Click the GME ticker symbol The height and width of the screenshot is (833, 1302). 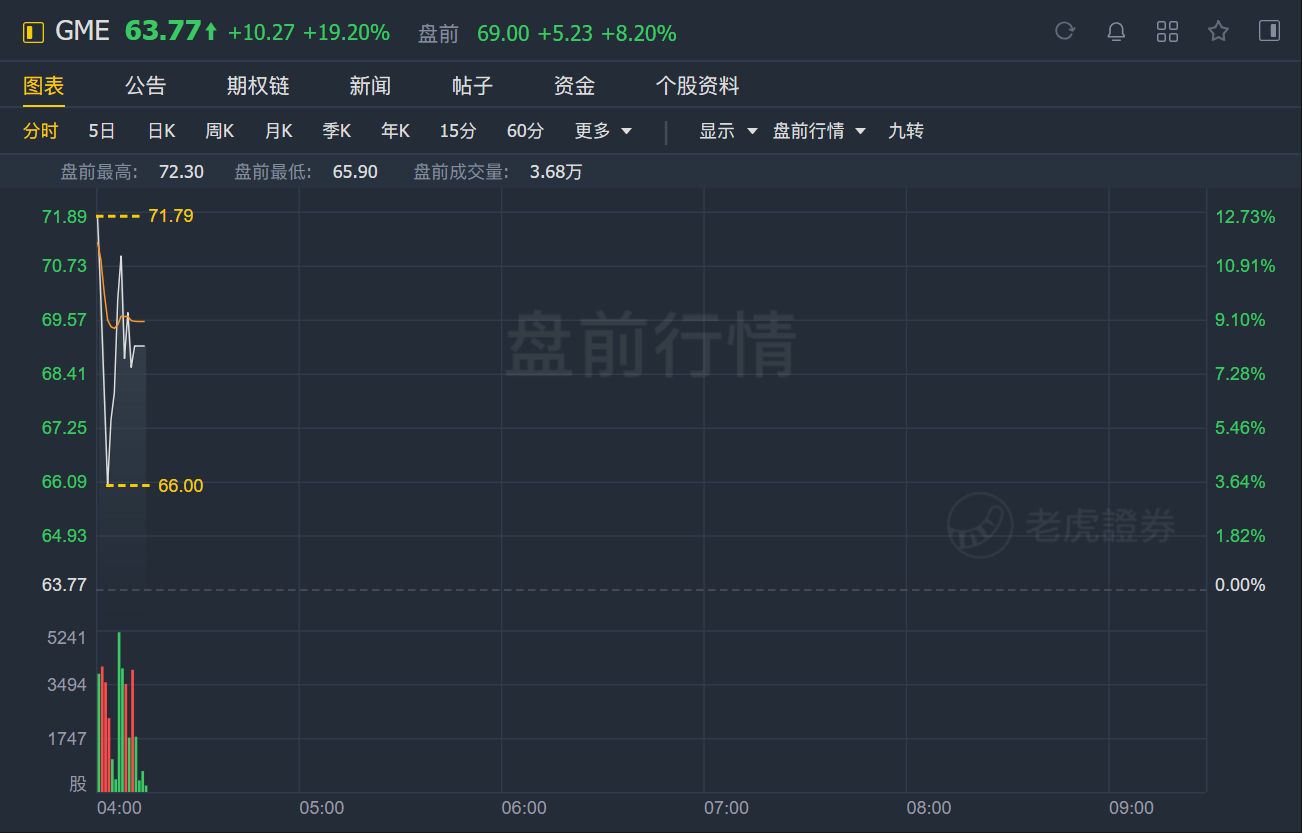coord(82,32)
